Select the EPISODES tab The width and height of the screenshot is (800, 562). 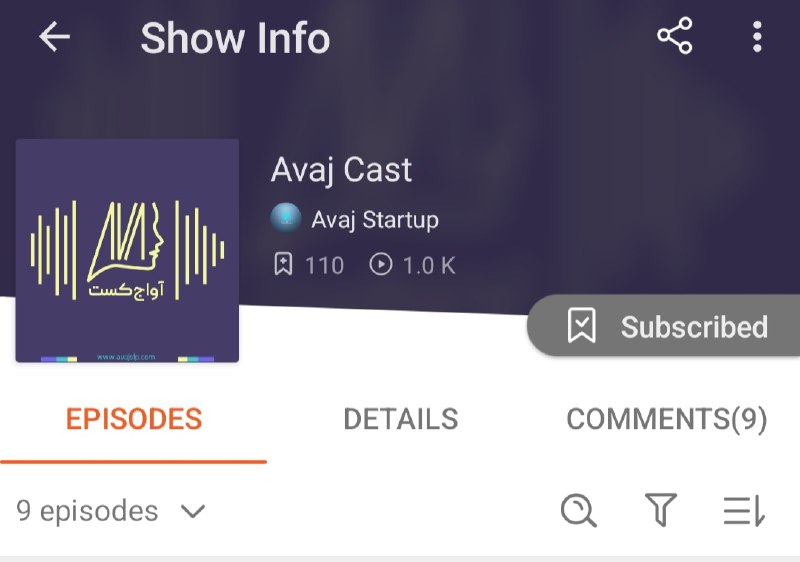tap(134, 419)
